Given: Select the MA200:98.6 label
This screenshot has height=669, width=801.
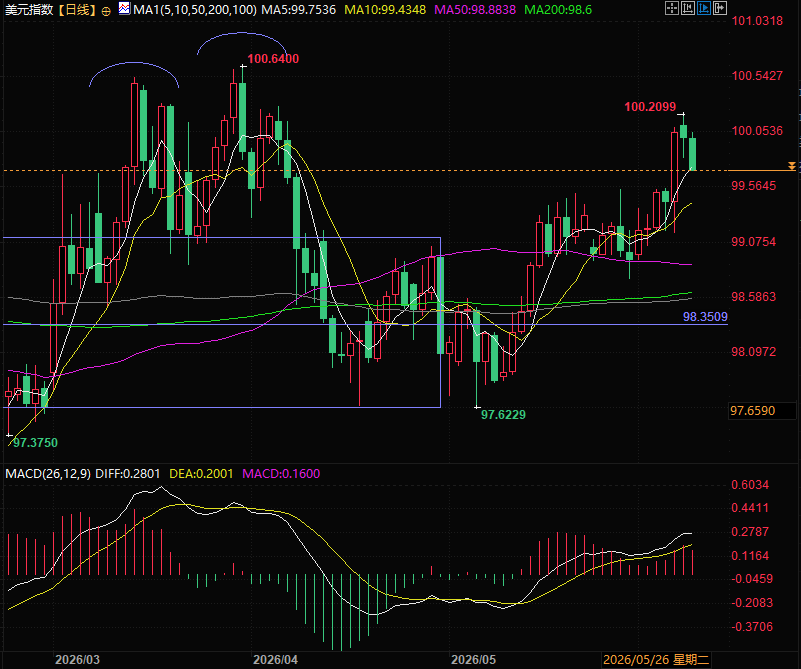Looking at the screenshot, I should coord(558,10).
